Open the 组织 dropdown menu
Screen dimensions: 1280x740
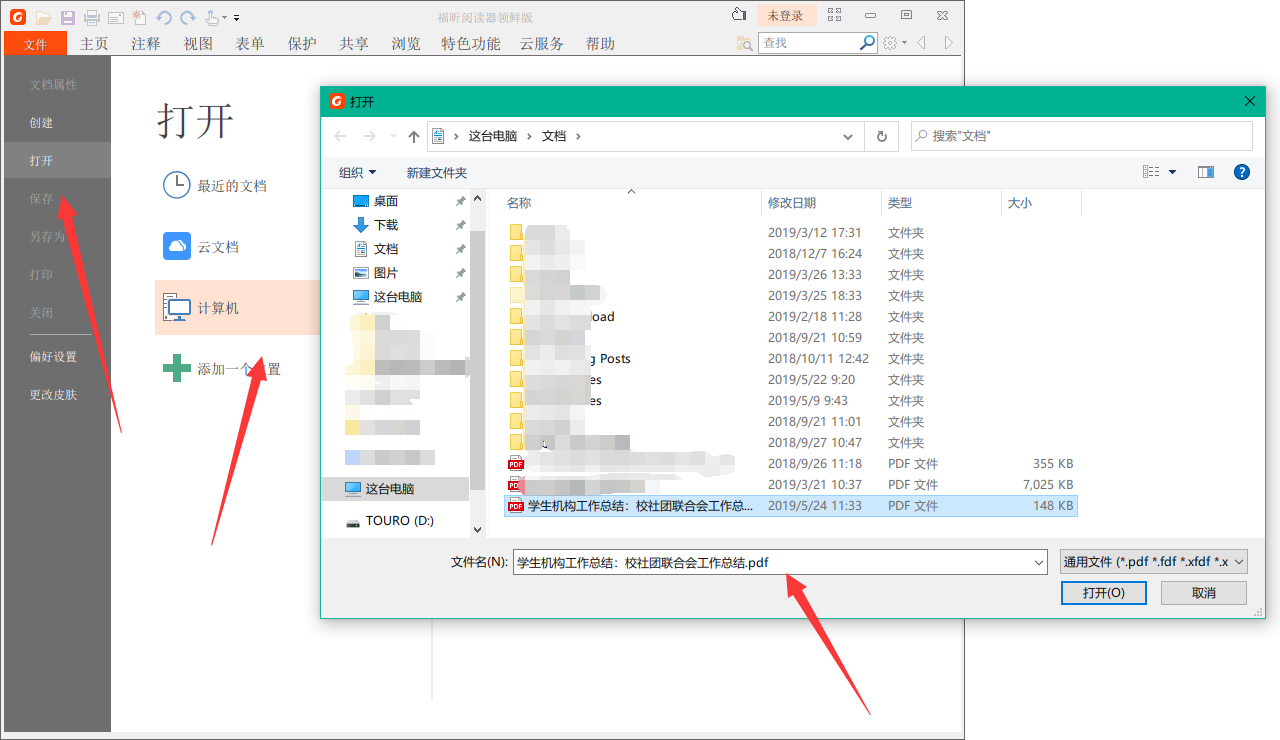pyautogui.click(x=357, y=173)
